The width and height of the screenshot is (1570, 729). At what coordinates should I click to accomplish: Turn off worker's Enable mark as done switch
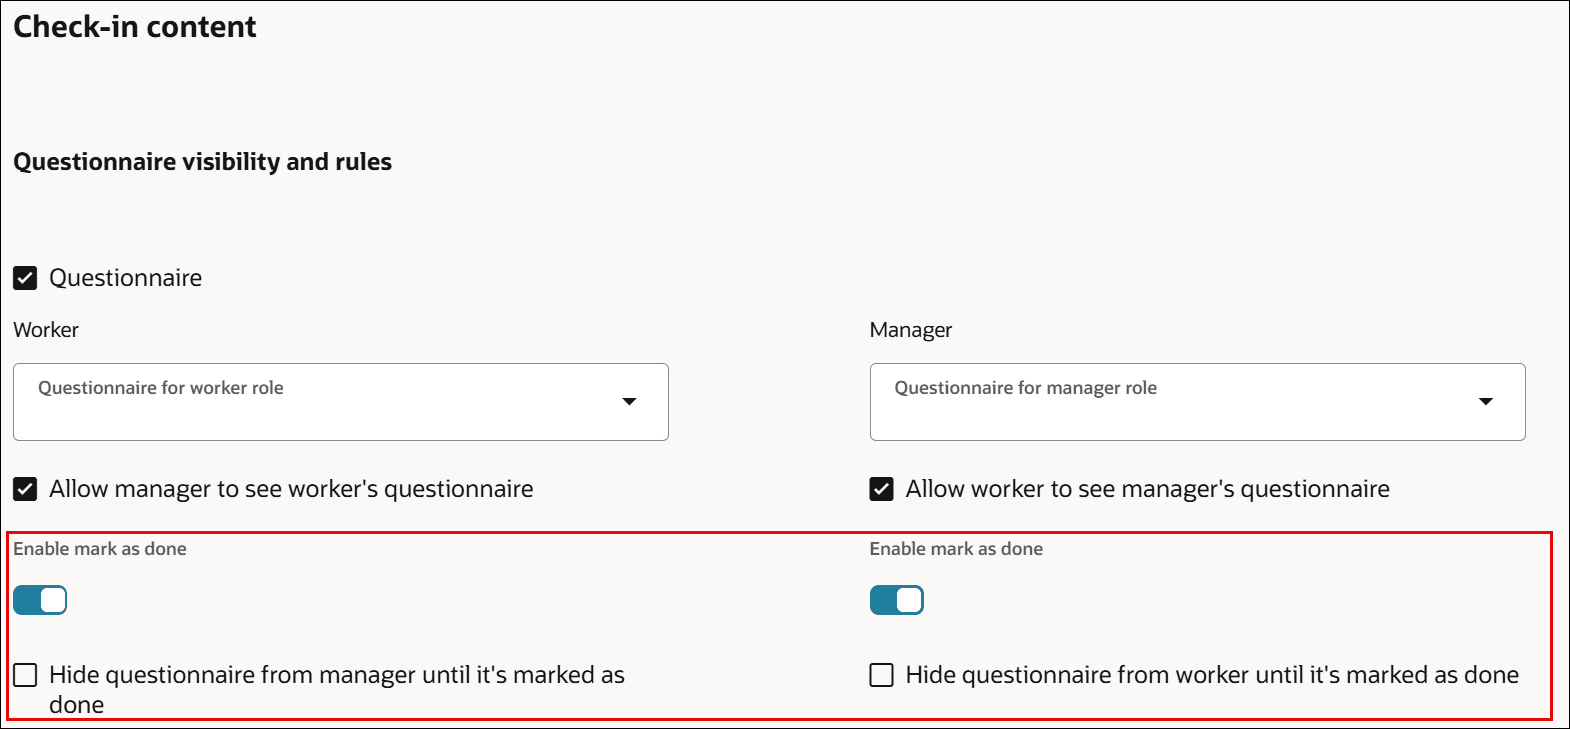40,600
